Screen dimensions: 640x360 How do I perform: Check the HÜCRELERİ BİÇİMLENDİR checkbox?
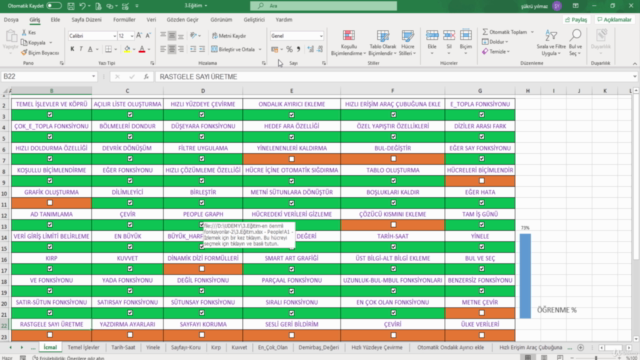482,181
